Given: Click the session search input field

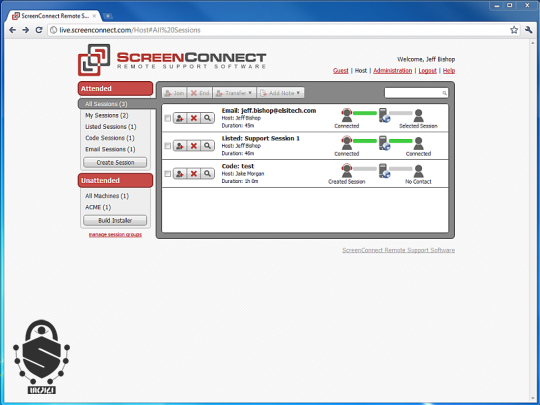Looking at the screenshot, I should click(416, 93).
